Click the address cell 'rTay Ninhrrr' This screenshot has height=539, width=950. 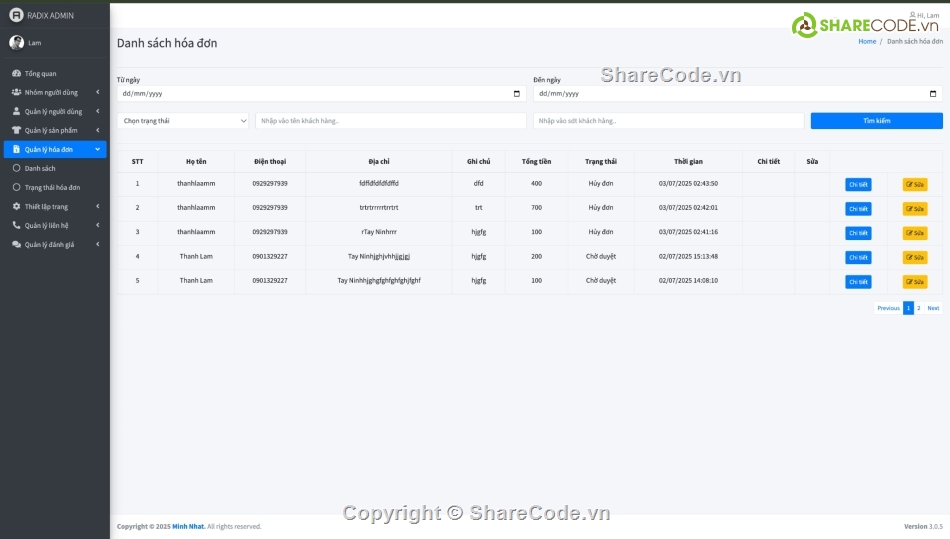379,232
